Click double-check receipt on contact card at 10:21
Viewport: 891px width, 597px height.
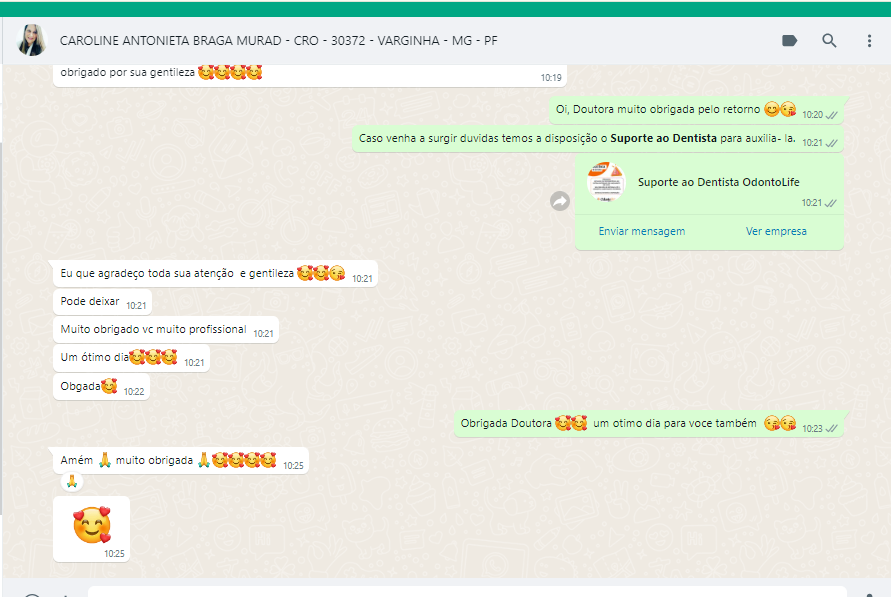click(x=830, y=203)
